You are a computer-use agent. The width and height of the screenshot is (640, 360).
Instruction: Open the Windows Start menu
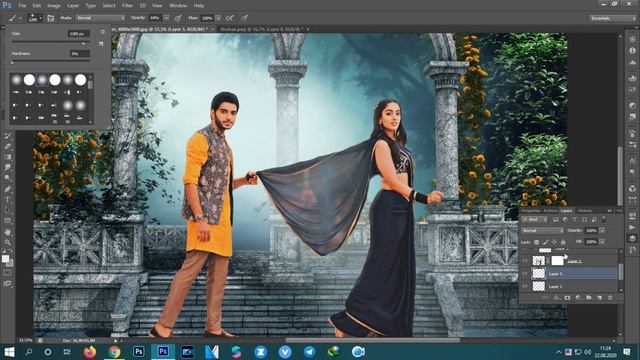pyautogui.click(x=9, y=352)
